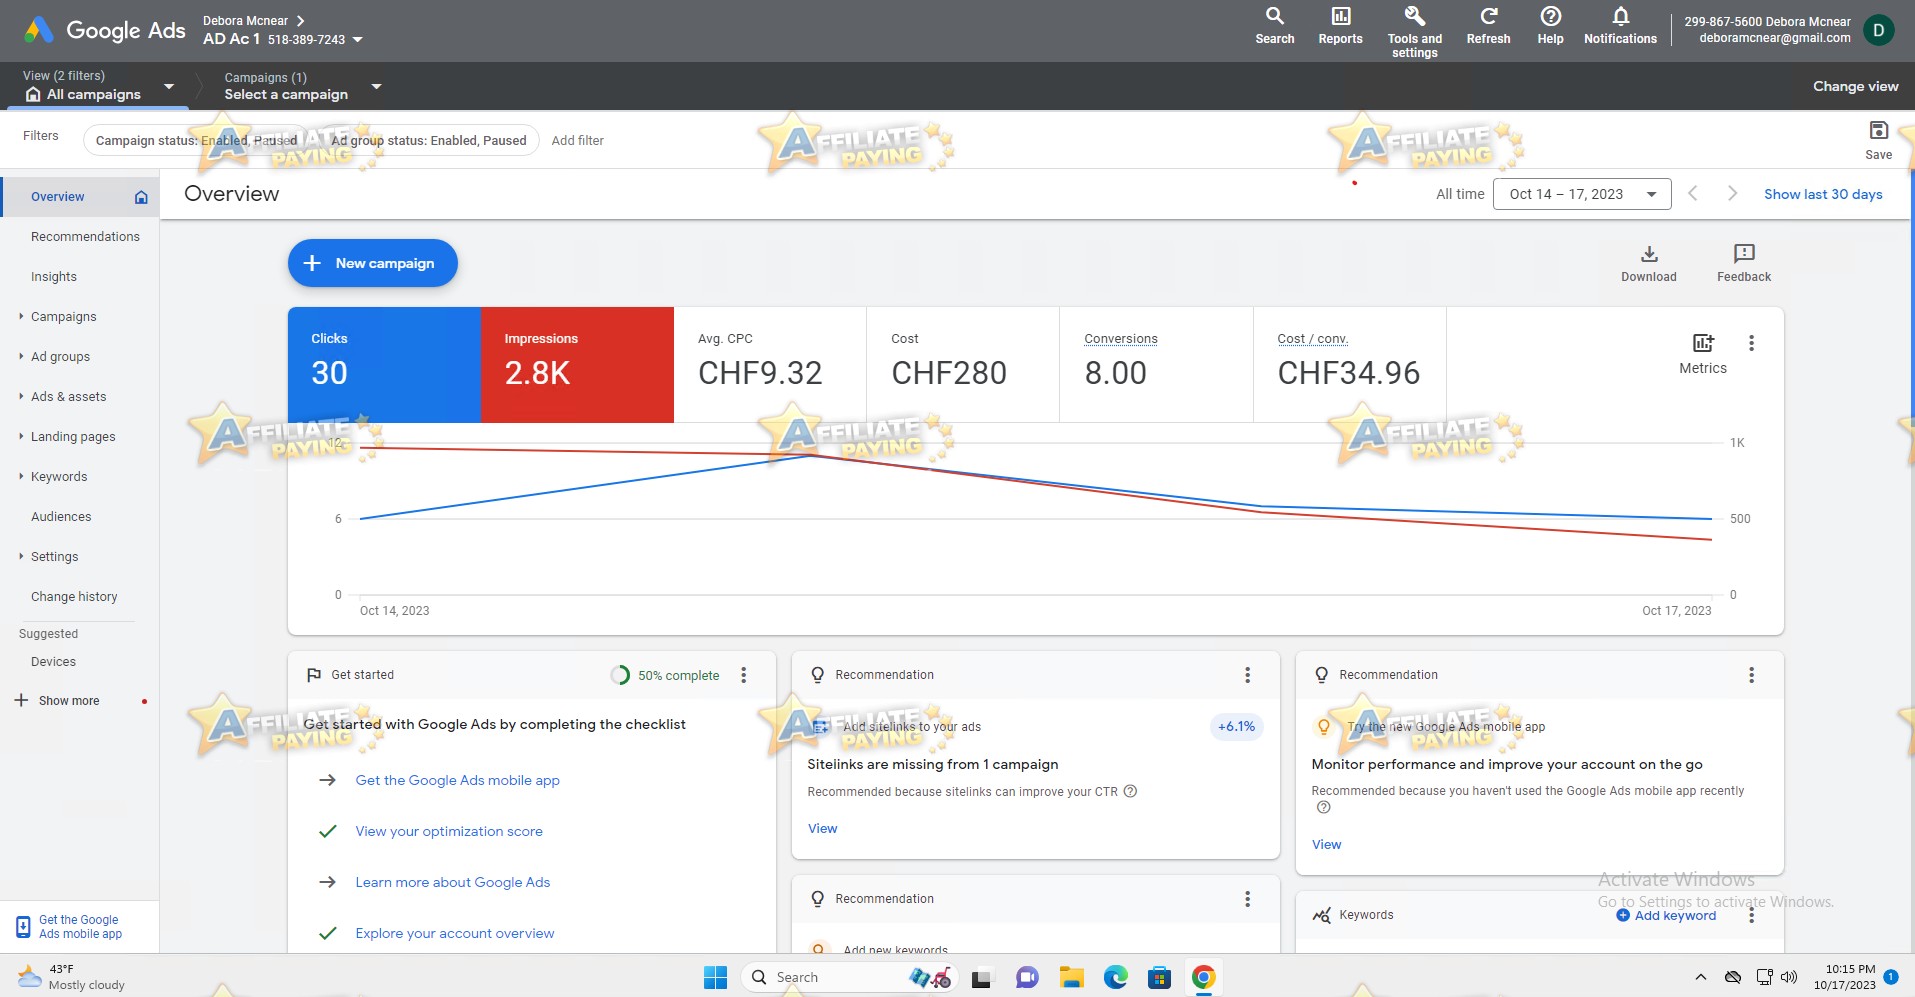Viewport: 1915px width, 997px height.
Task: Select the Conversions metric card
Action: point(1156,364)
